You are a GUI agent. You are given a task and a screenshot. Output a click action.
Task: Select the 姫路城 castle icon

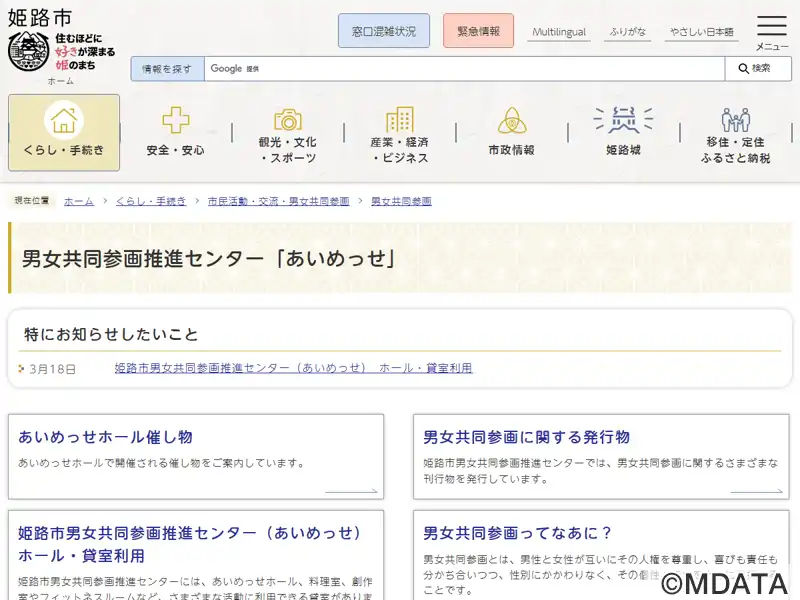point(623,121)
